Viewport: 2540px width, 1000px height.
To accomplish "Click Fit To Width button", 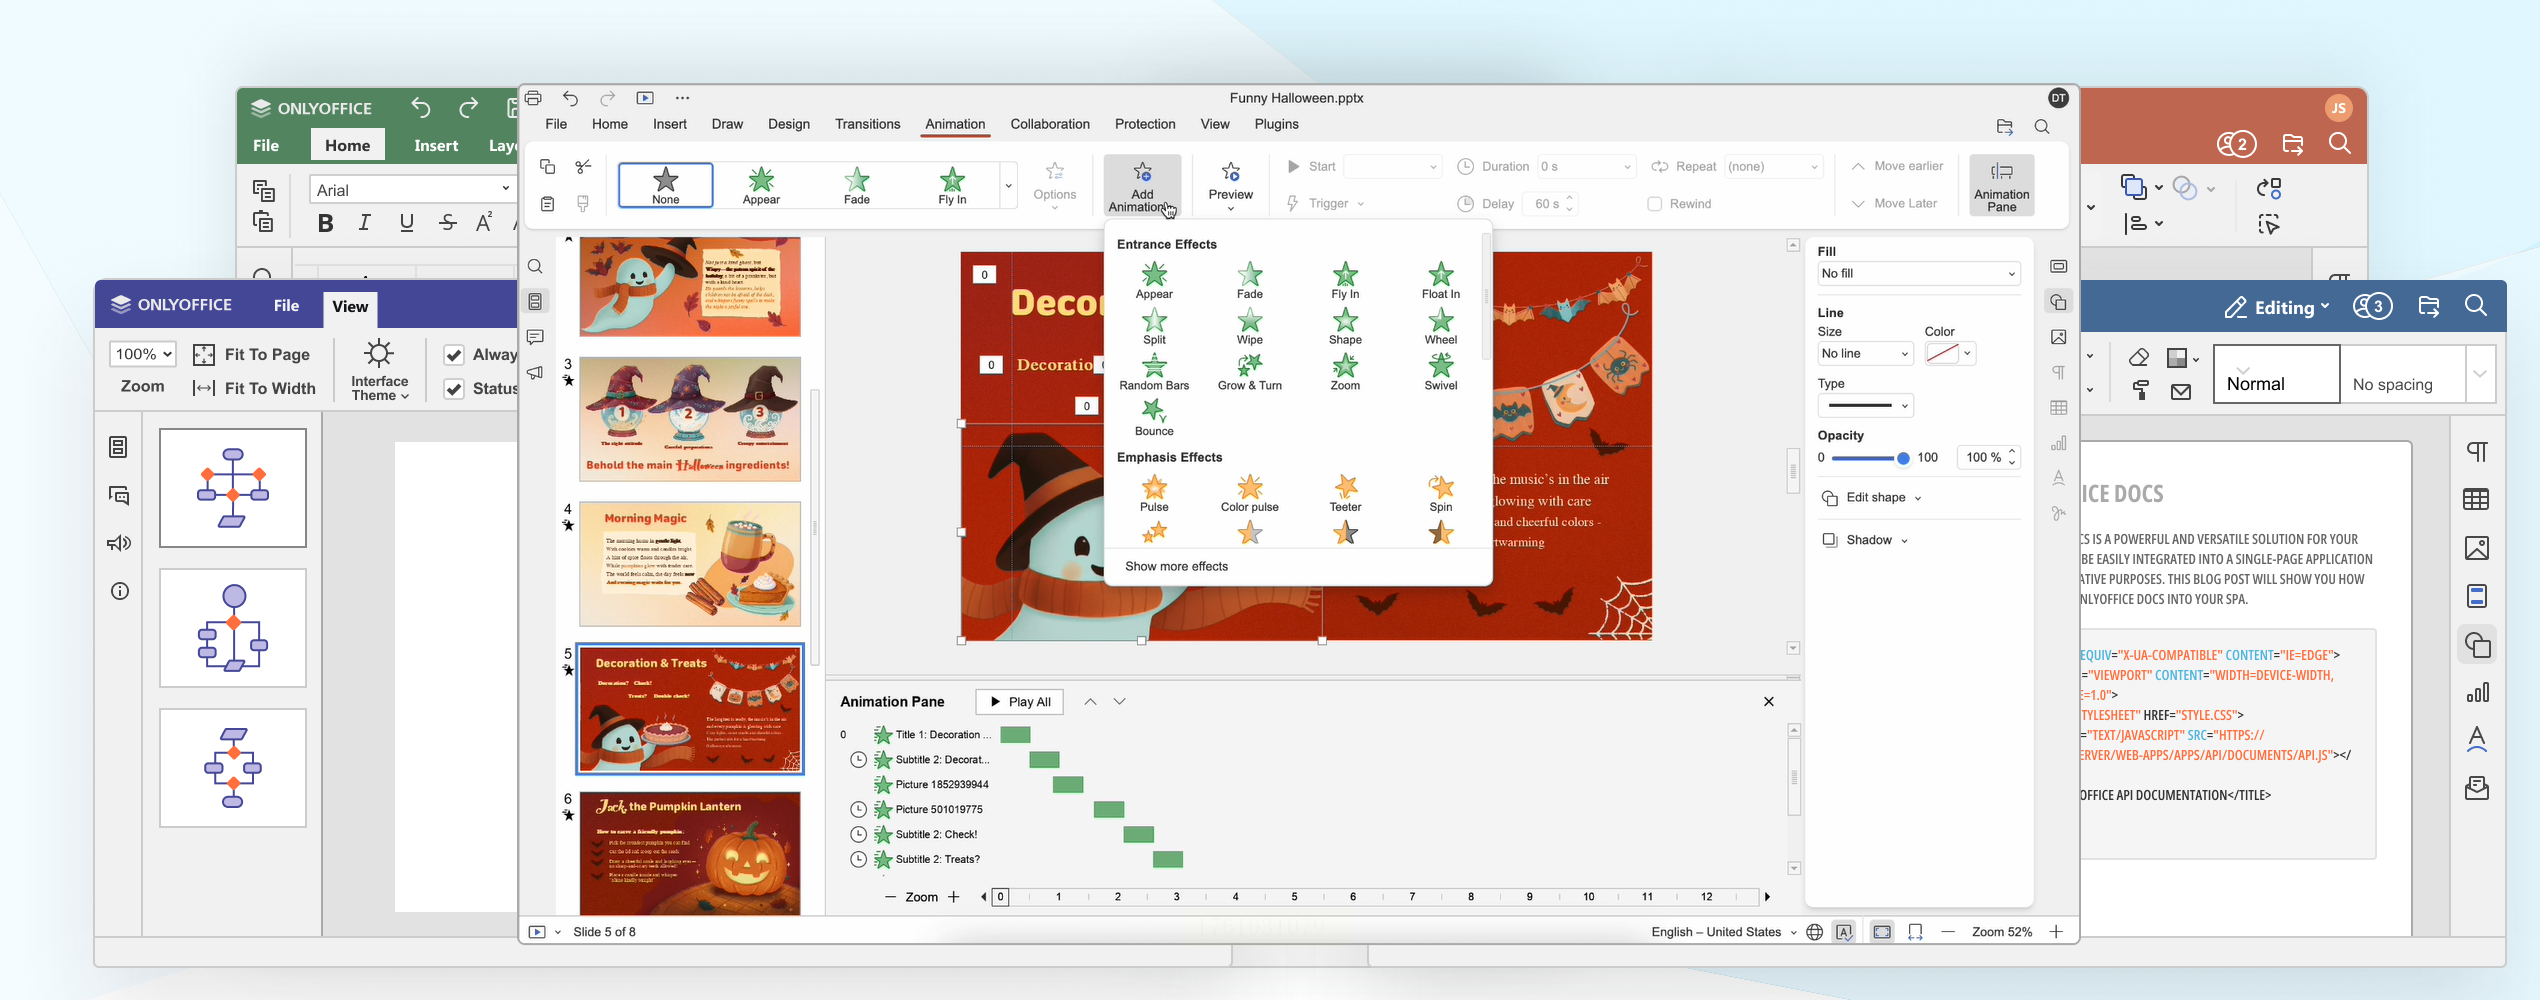I will 254,389.
